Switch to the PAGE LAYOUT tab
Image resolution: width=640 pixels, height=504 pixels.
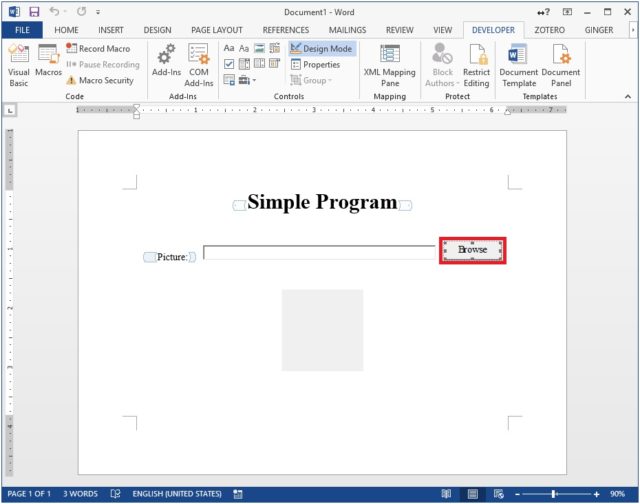(217, 30)
